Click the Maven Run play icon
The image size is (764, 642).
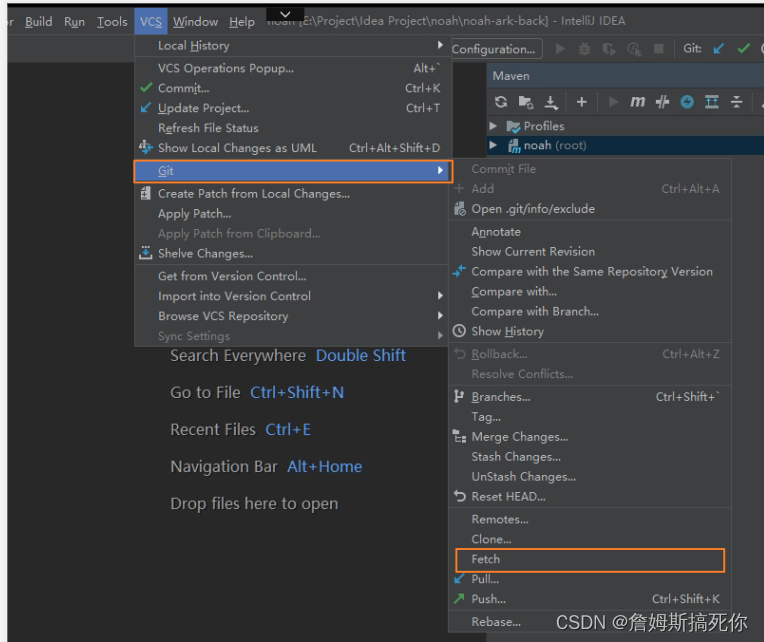coord(613,102)
